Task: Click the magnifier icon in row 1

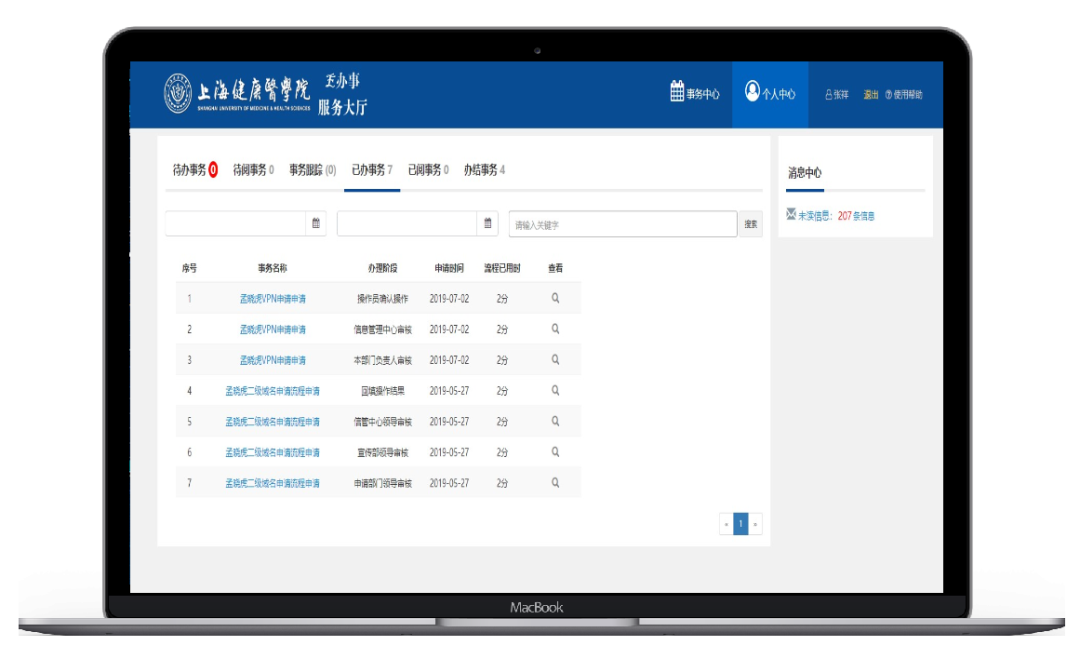Action: pyautogui.click(x=555, y=298)
